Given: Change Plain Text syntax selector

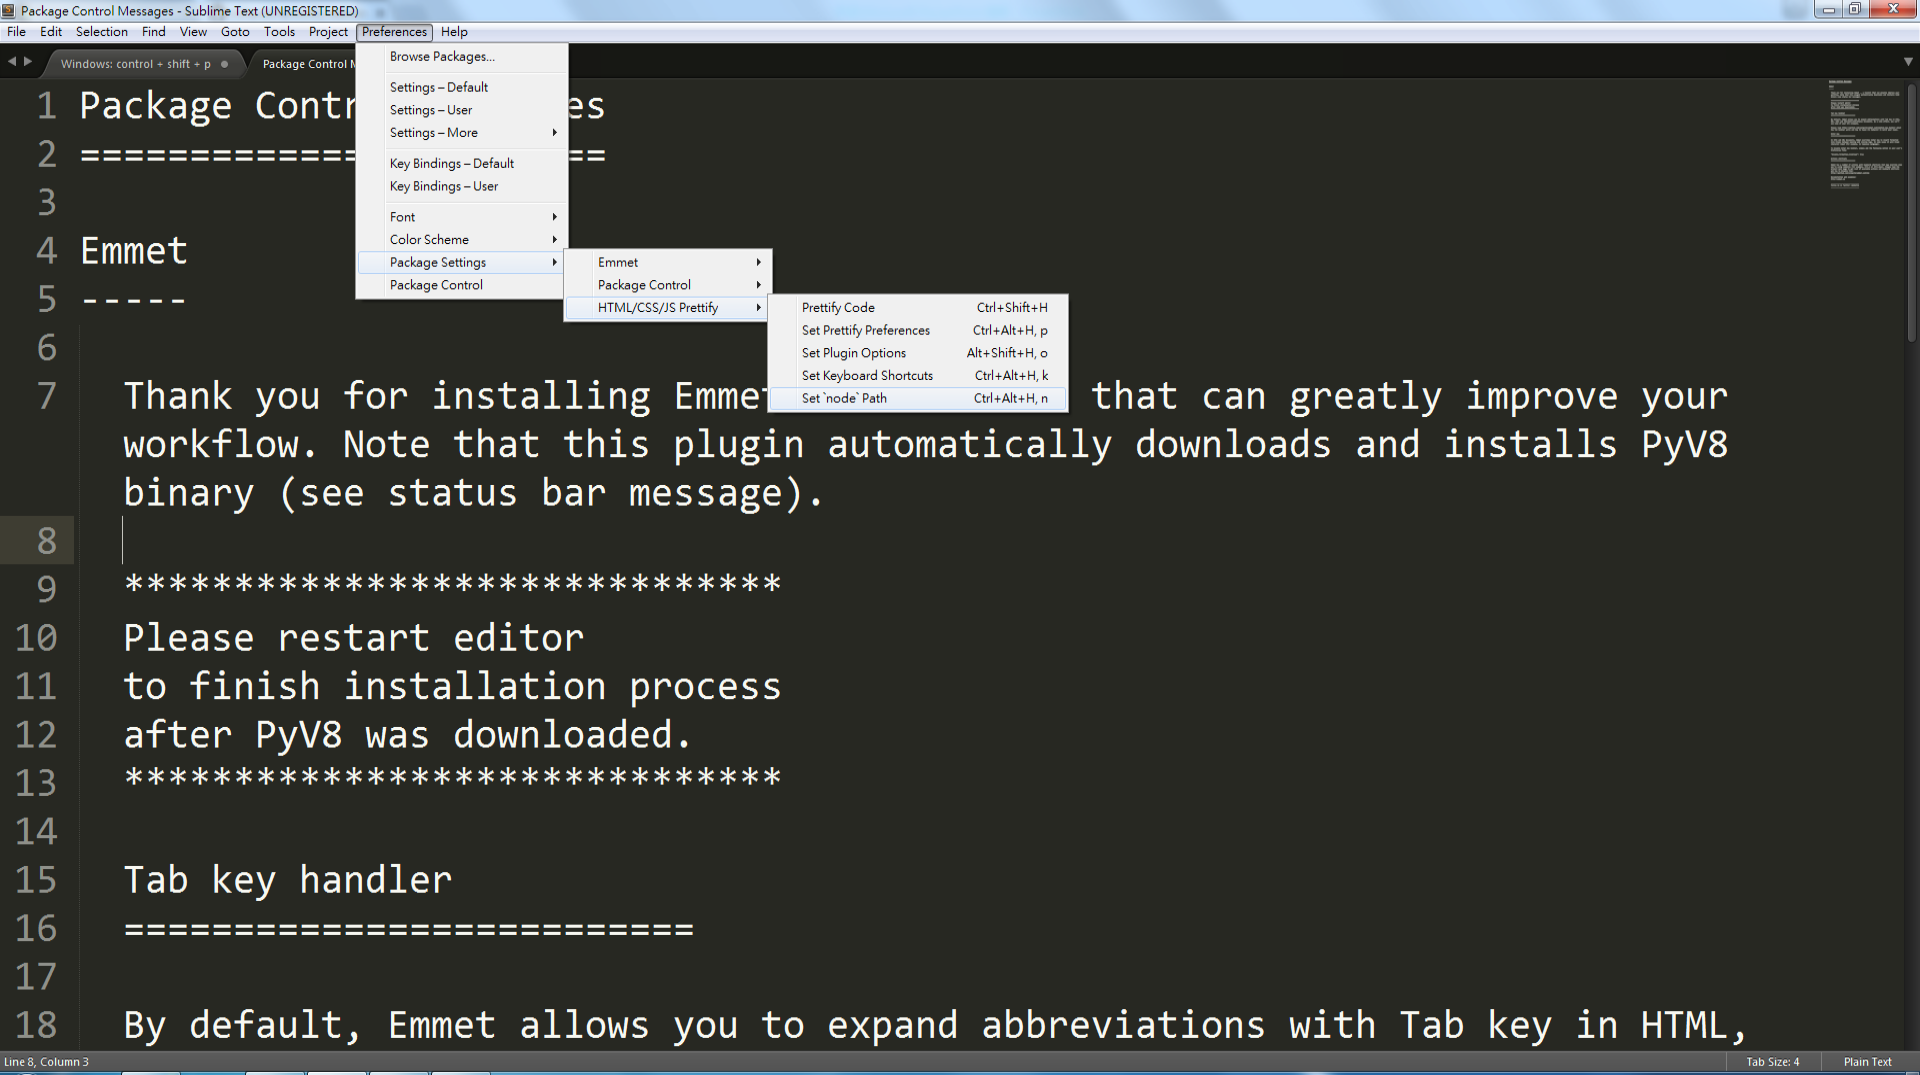Looking at the screenshot, I should (1867, 1062).
